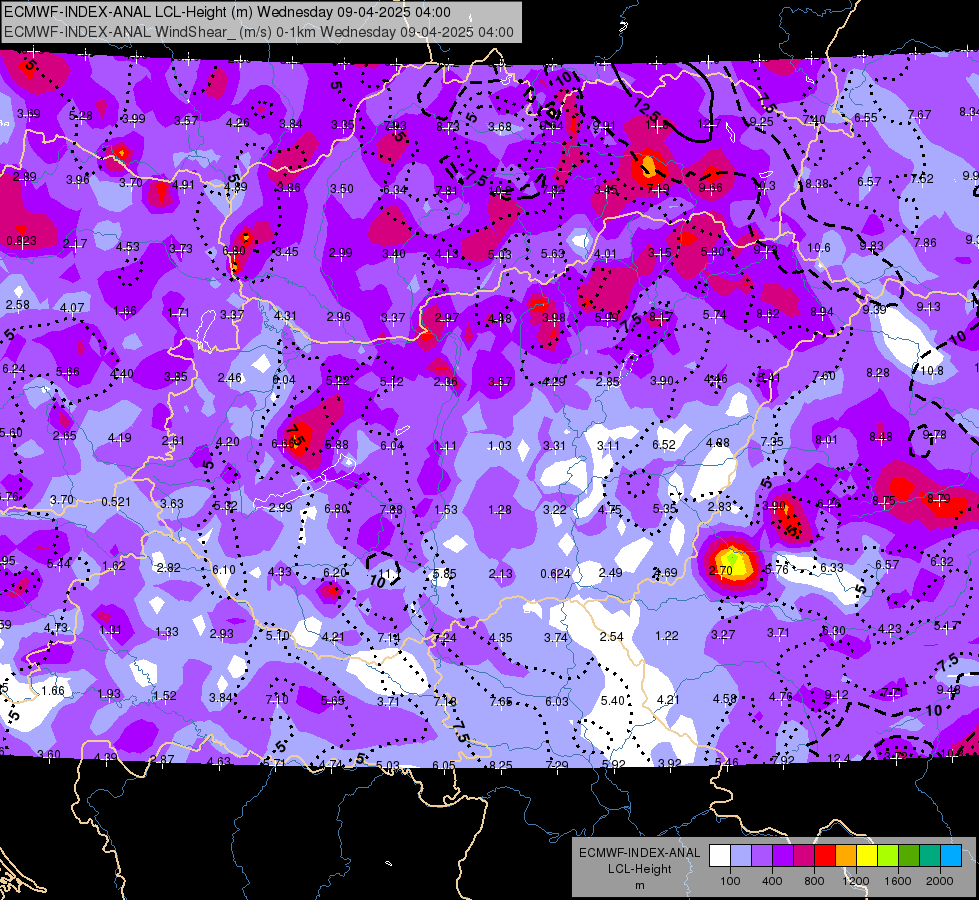Click the wind shear value 4.07

(72, 308)
